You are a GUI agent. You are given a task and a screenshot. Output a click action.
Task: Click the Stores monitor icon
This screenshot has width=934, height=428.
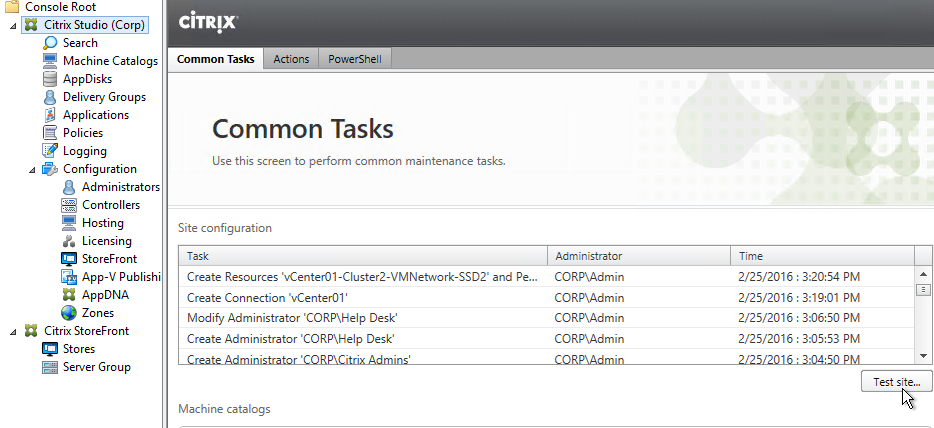[x=51, y=349]
